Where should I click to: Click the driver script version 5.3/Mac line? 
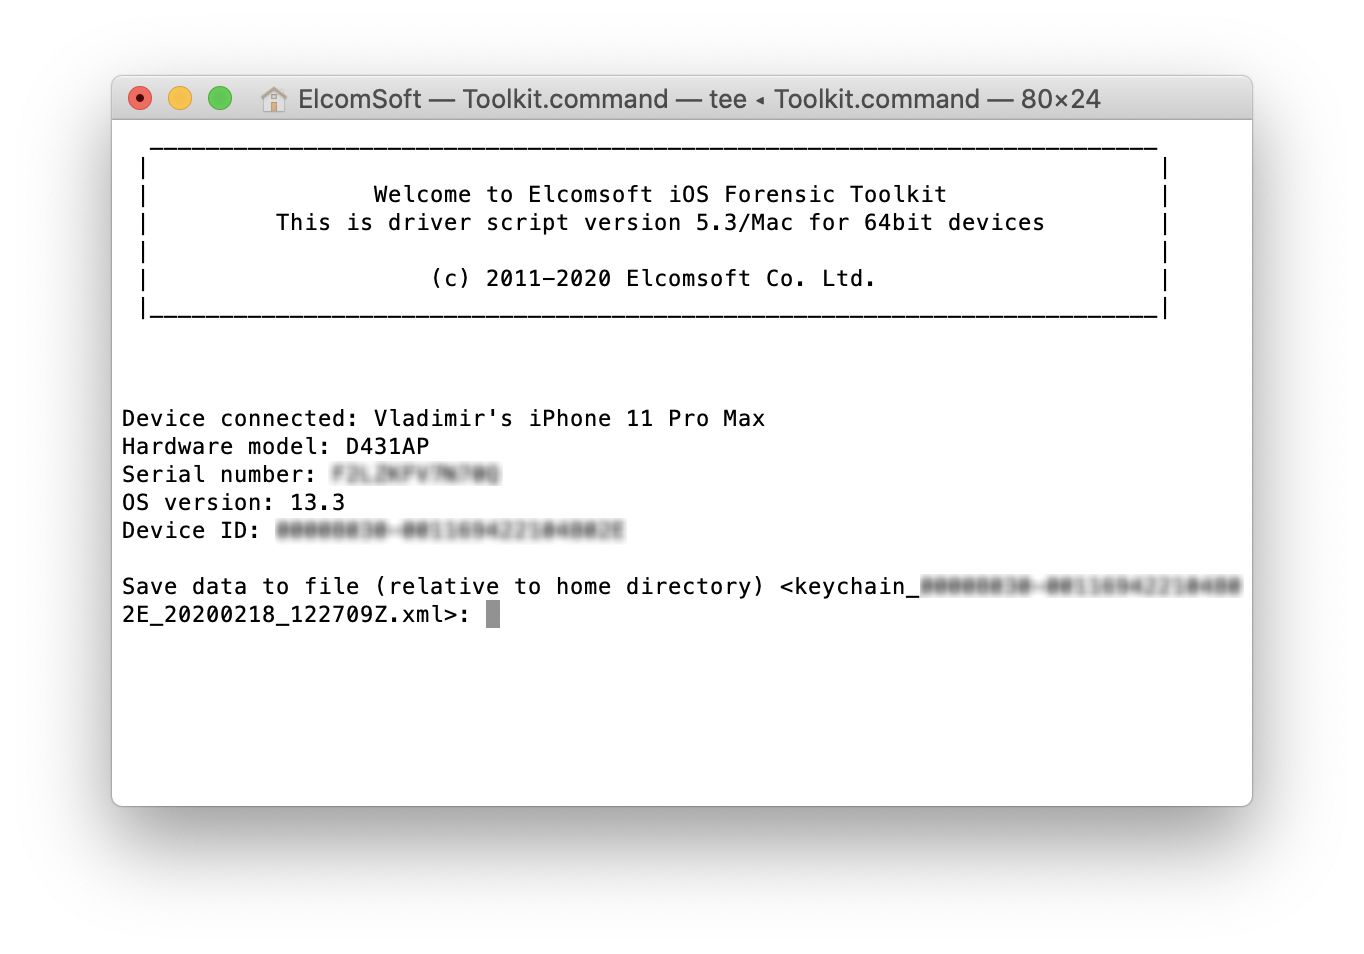click(660, 222)
